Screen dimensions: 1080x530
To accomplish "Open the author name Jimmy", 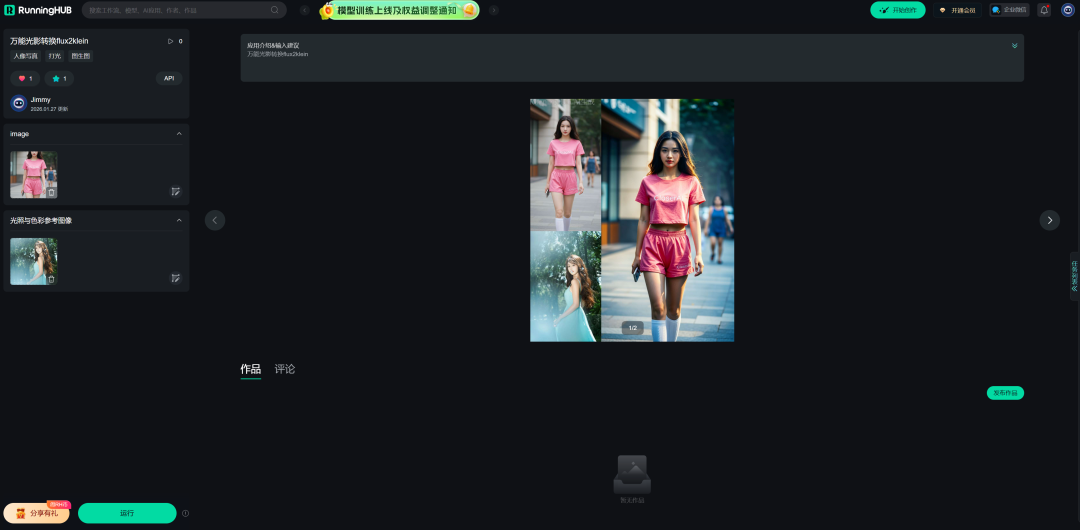I will click(x=41, y=100).
